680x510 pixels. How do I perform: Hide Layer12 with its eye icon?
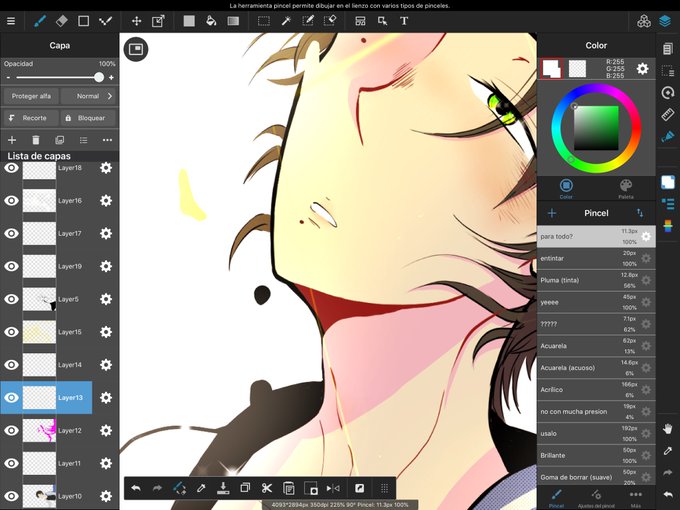12,430
